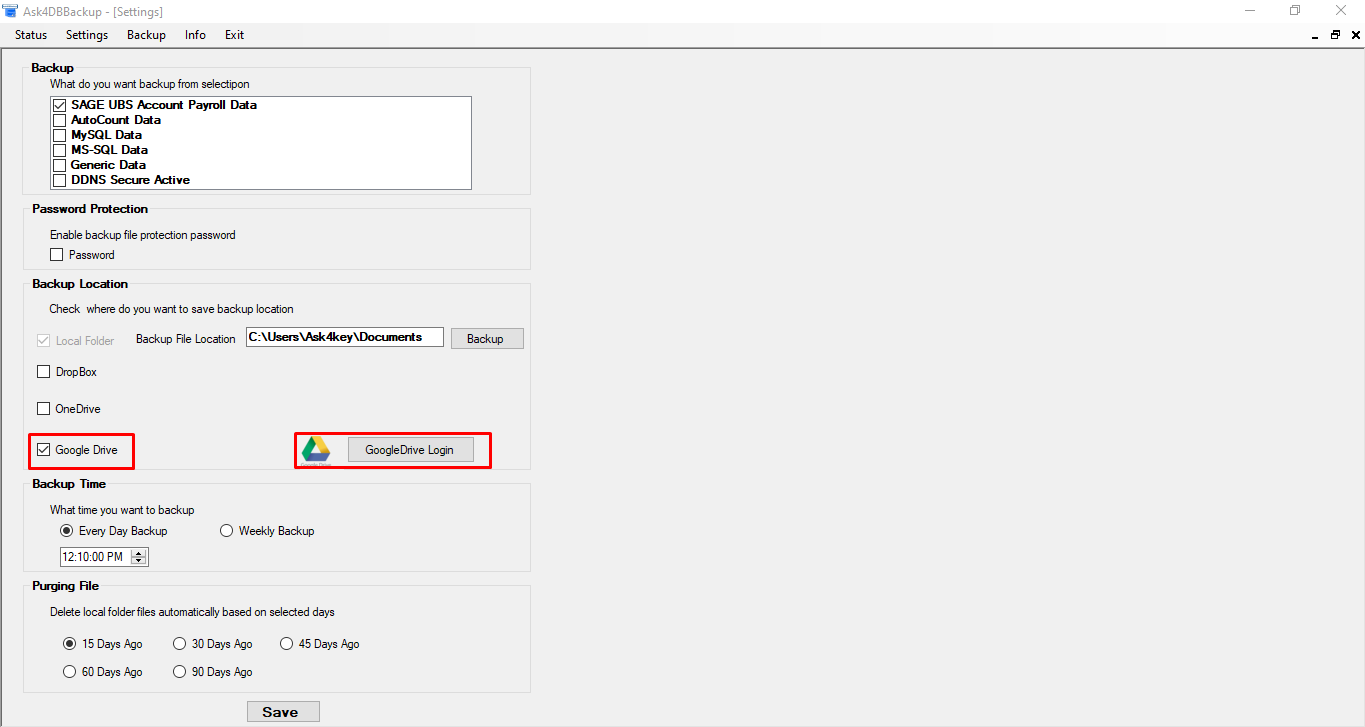This screenshot has width=1365, height=727.
Task: Click the GoogleDrive Login button
Action: click(410, 450)
